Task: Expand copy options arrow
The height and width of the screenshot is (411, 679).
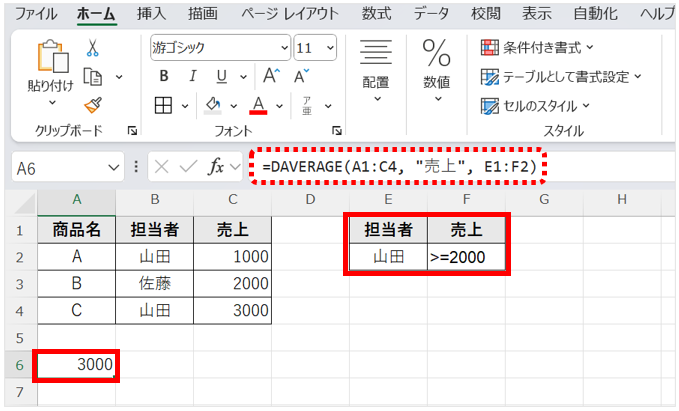Action: (x=119, y=77)
